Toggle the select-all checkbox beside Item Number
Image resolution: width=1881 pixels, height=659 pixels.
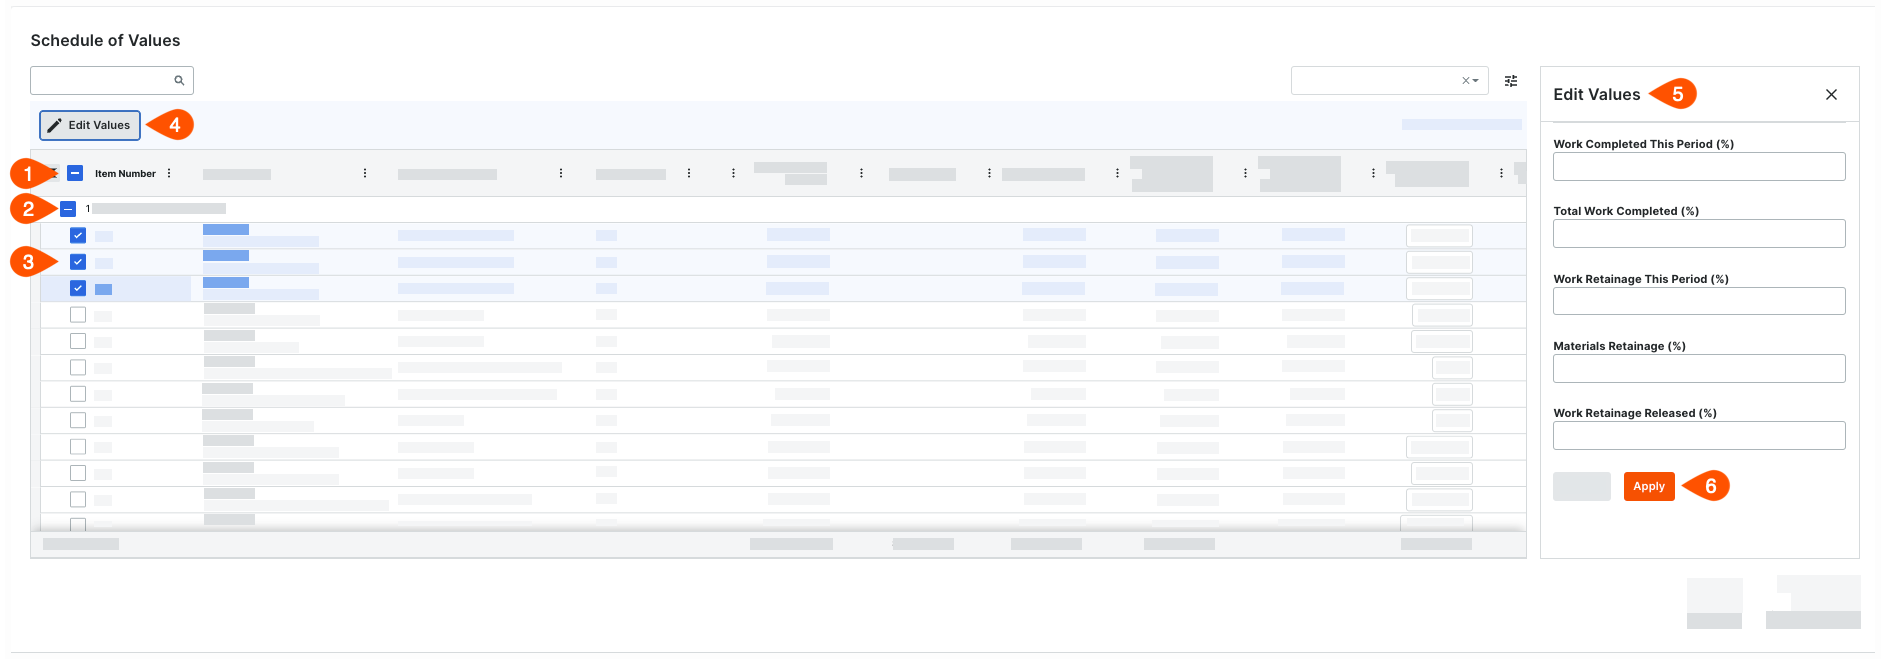(75, 173)
